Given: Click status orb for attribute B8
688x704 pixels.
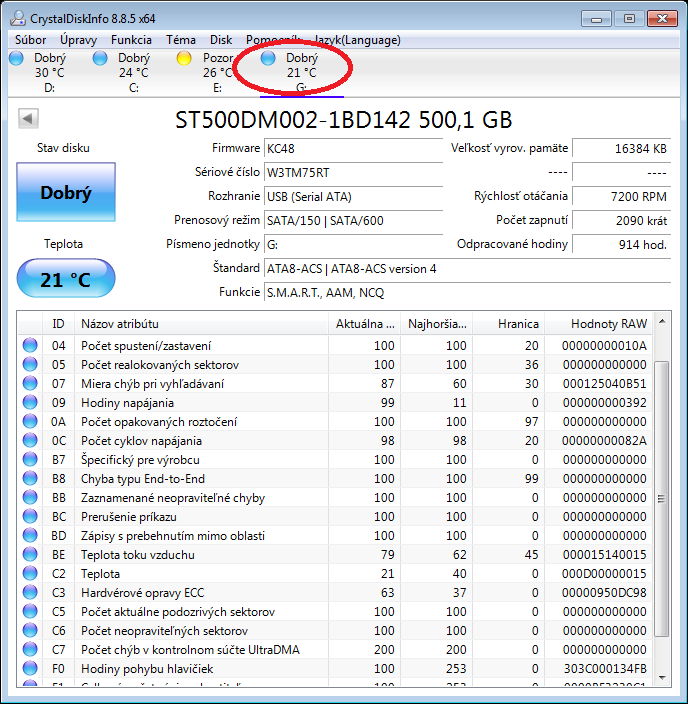Looking at the screenshot, I should tap(30, 478).
